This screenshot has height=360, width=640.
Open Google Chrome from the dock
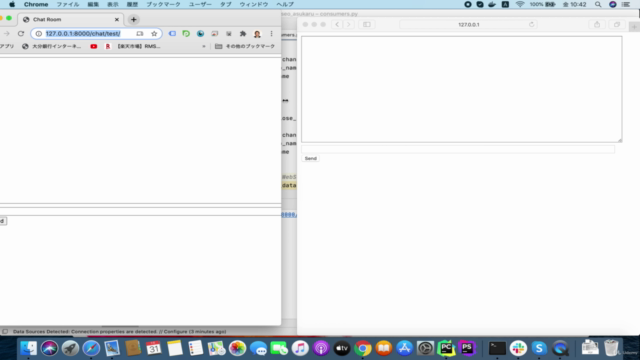click(362, 348)
